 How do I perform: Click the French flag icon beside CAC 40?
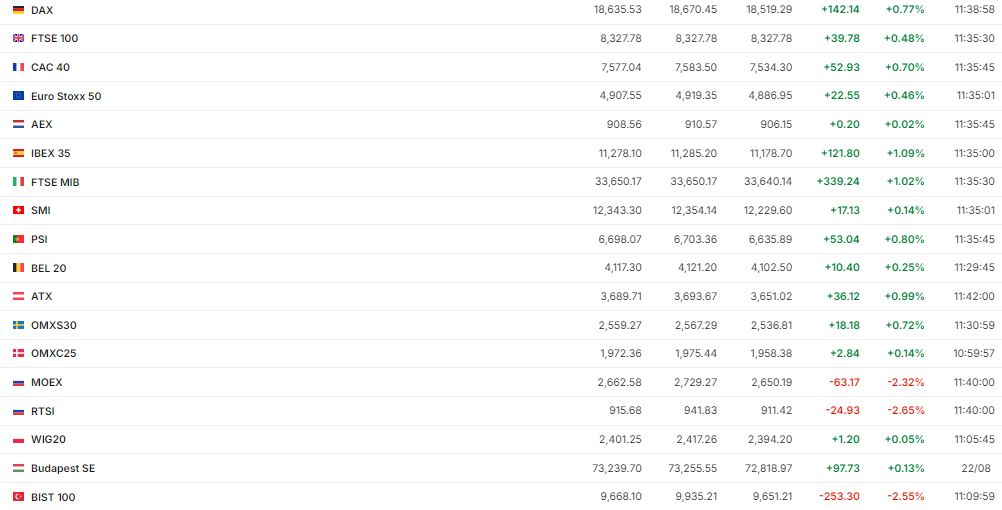pyautogui.click(x=18, y=67)
